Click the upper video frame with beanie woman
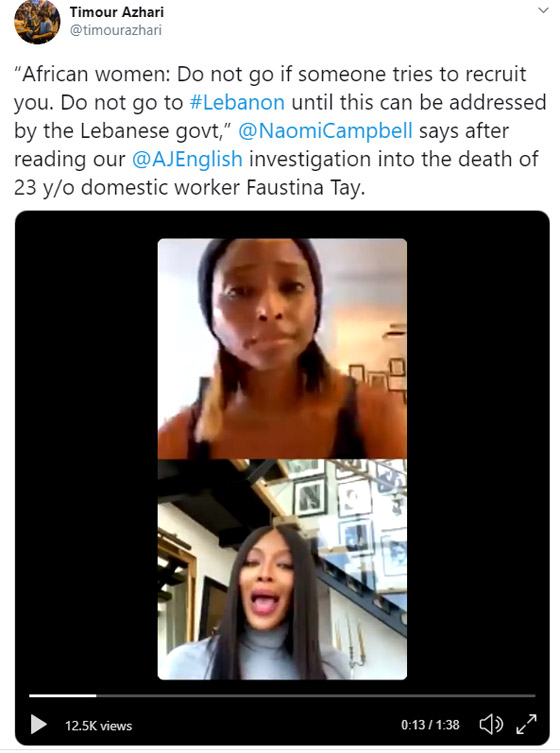This screenshot has width=560, height=753. click(x=282, y=349)
